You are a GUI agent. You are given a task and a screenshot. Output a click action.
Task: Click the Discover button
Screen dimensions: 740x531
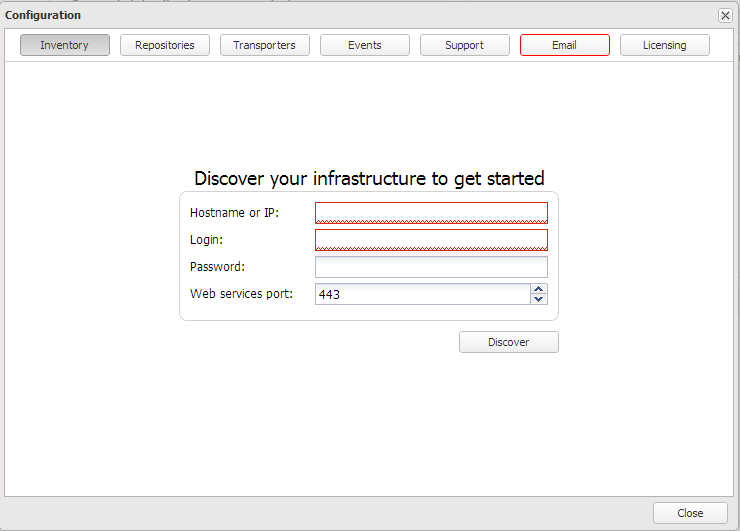(509, 342)
